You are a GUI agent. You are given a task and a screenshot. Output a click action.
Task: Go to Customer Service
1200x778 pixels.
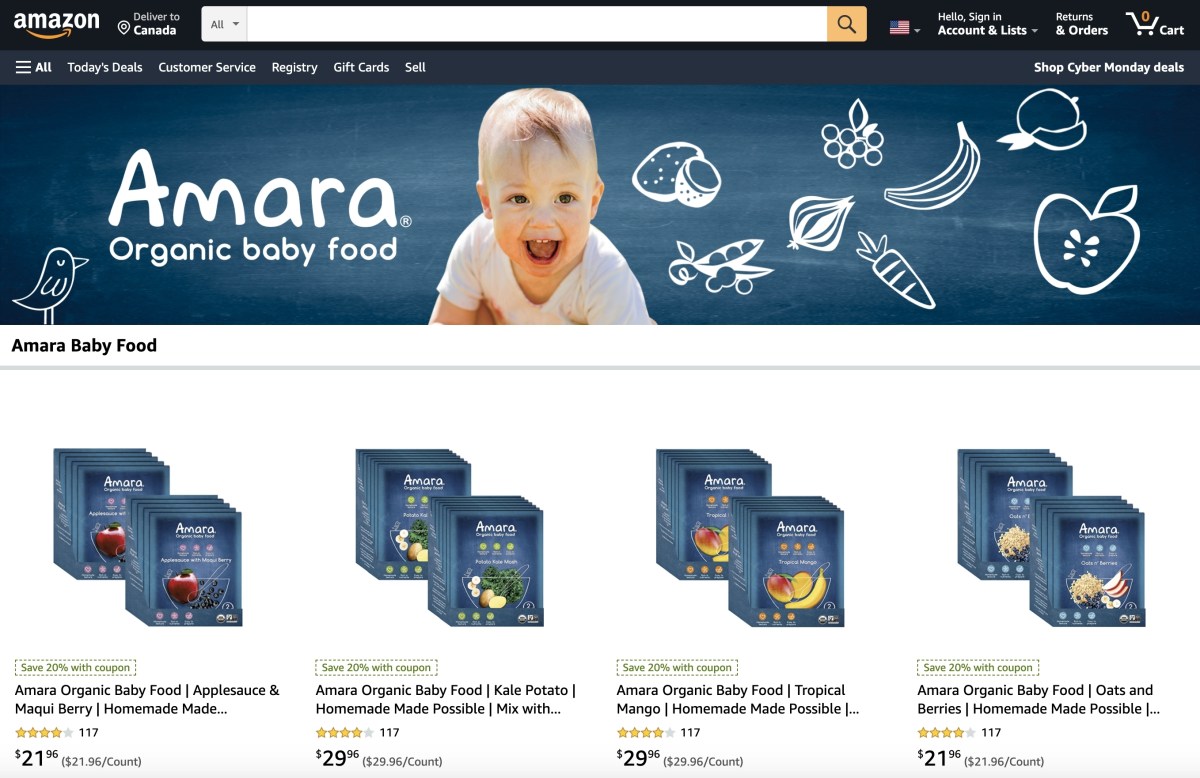point(207,67)
